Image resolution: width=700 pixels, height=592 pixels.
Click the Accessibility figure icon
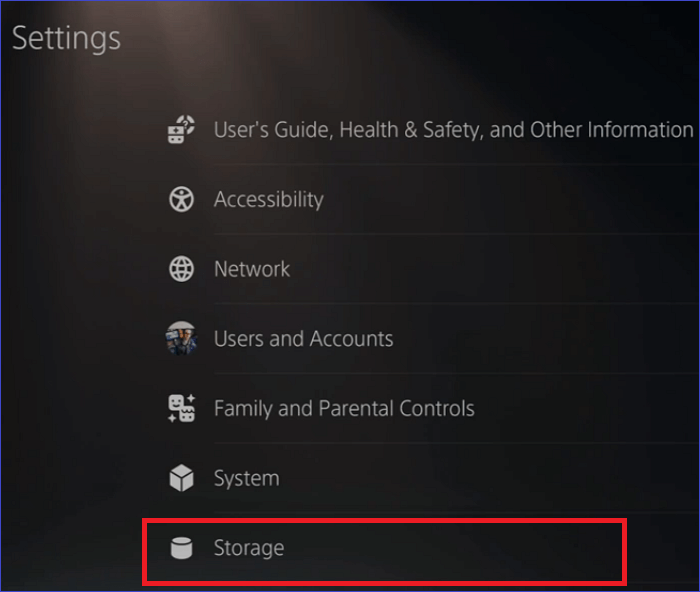point(181,199)
